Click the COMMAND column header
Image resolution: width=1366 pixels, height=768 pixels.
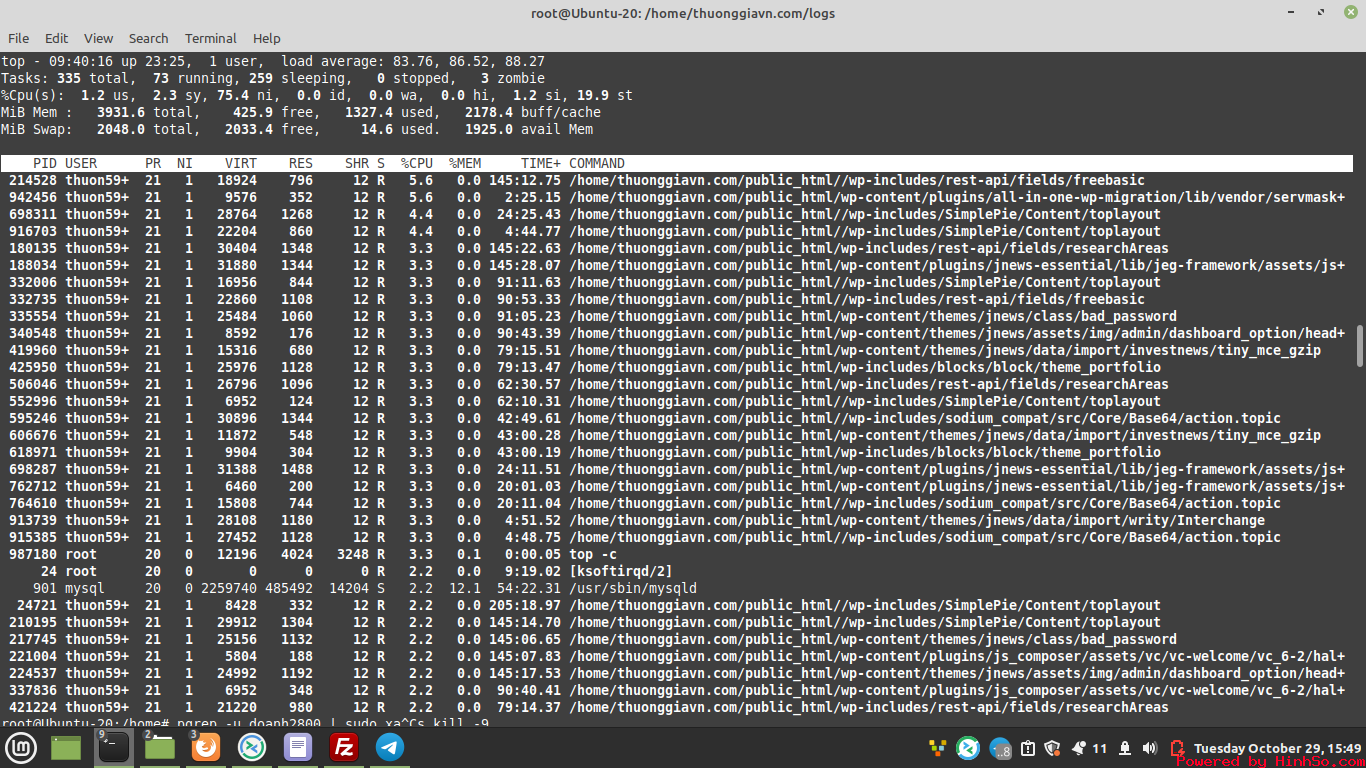(597, 163)
